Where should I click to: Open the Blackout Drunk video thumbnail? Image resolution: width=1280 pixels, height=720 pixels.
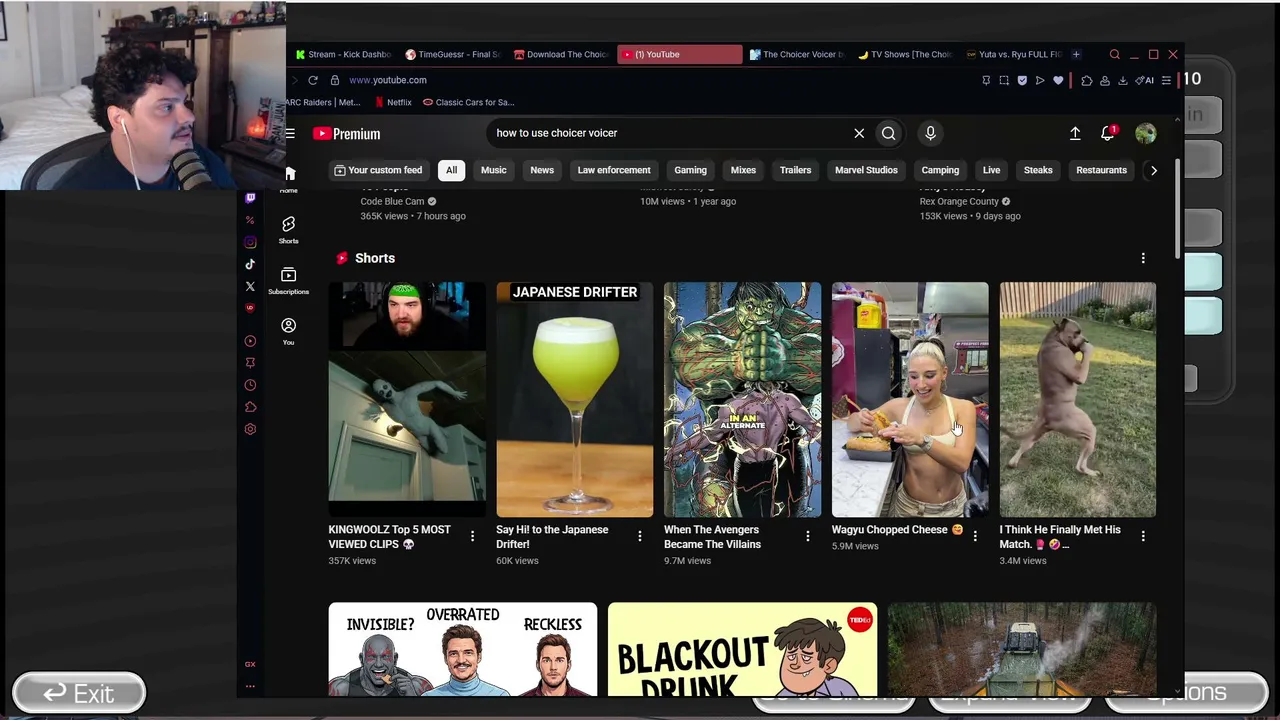[x=742, y=649]
